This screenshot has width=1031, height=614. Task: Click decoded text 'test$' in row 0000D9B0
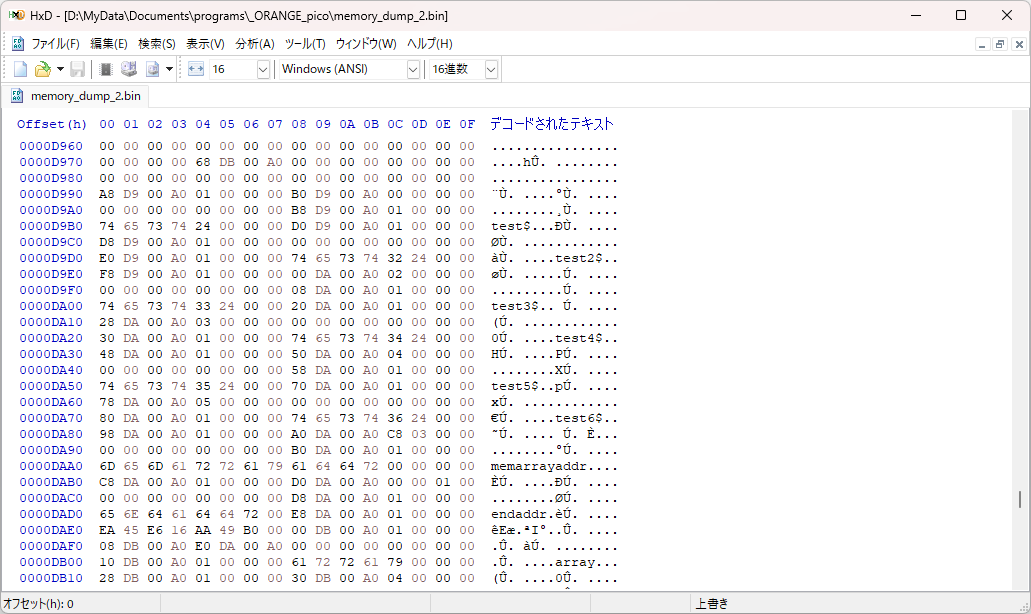pyautogui.click(x=511, y=226)
